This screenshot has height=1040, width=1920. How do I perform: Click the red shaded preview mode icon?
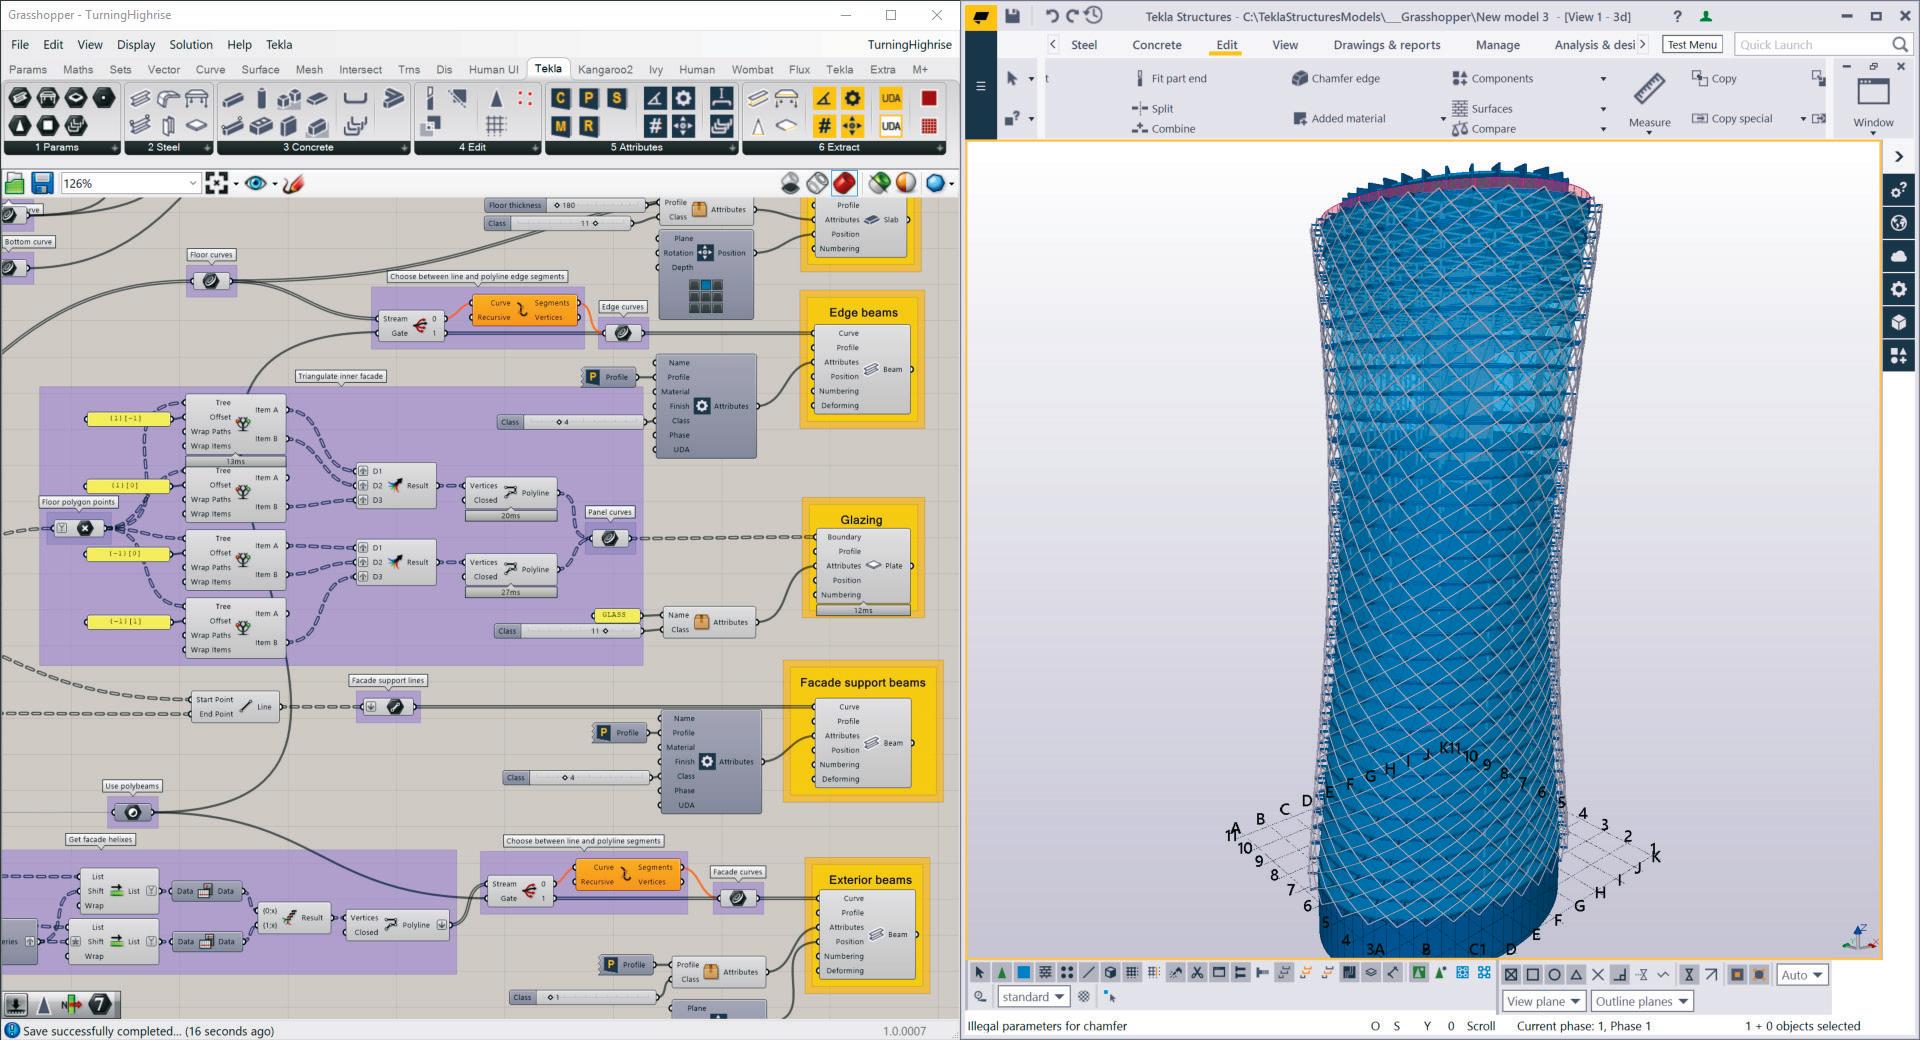tap(844, 183)
